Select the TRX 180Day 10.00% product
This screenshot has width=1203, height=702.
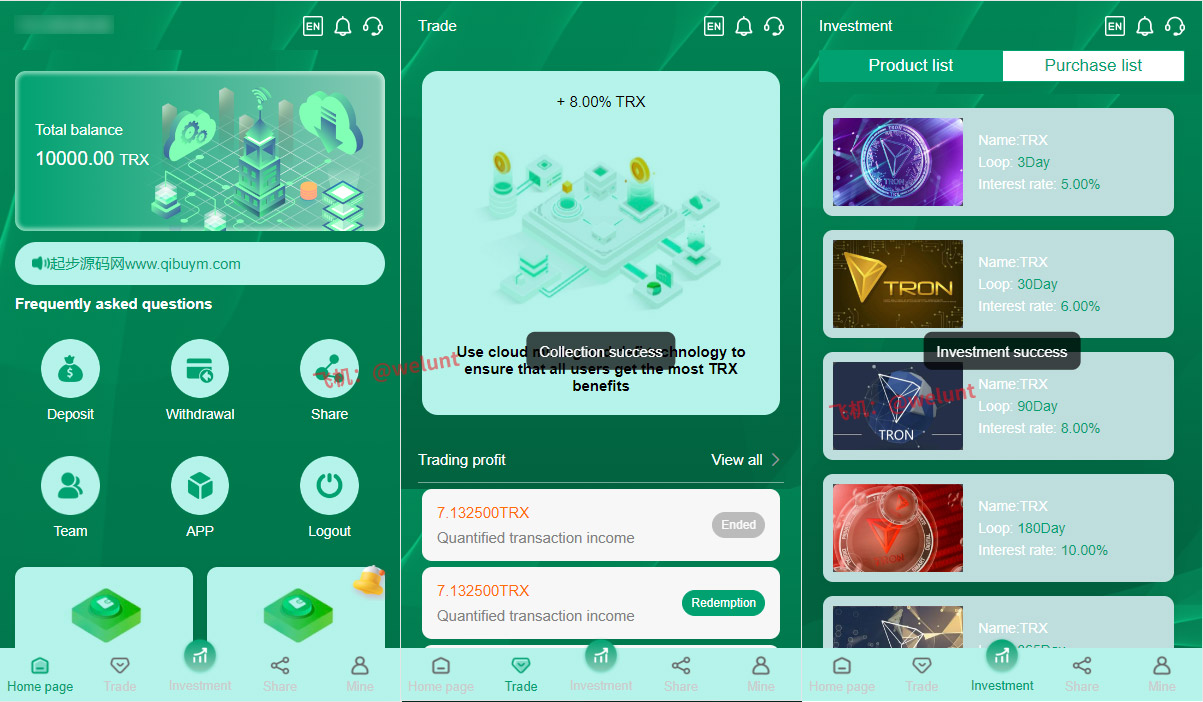point(998,528)
